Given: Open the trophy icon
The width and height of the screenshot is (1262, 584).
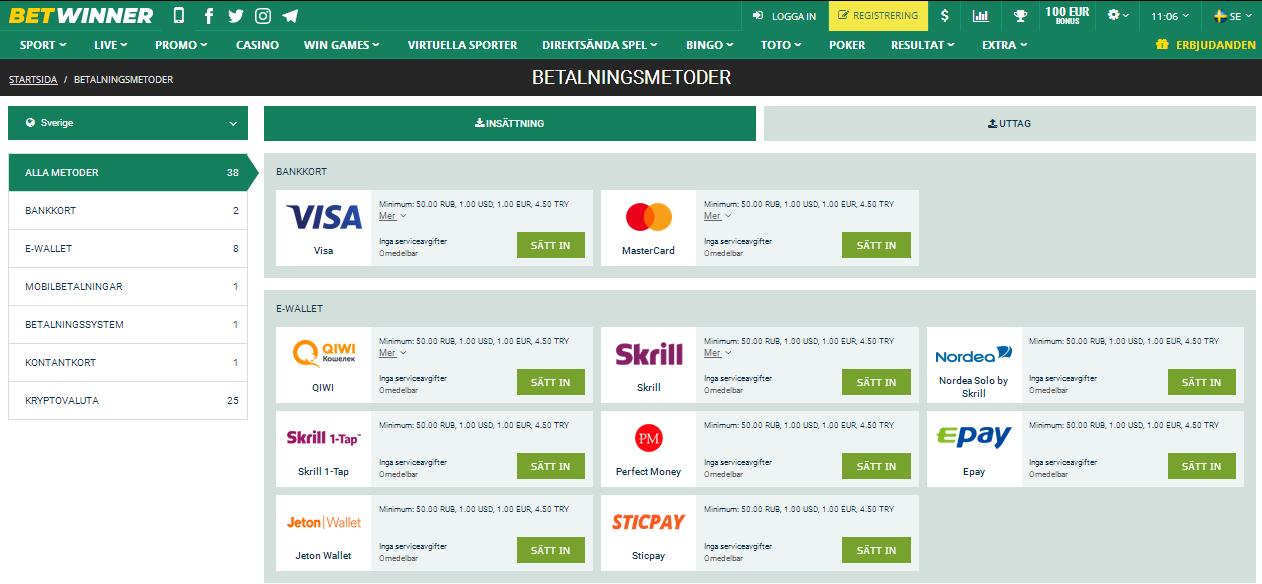Looking at the screenshot, I should pyautogui.click(x=1020, y=16).
